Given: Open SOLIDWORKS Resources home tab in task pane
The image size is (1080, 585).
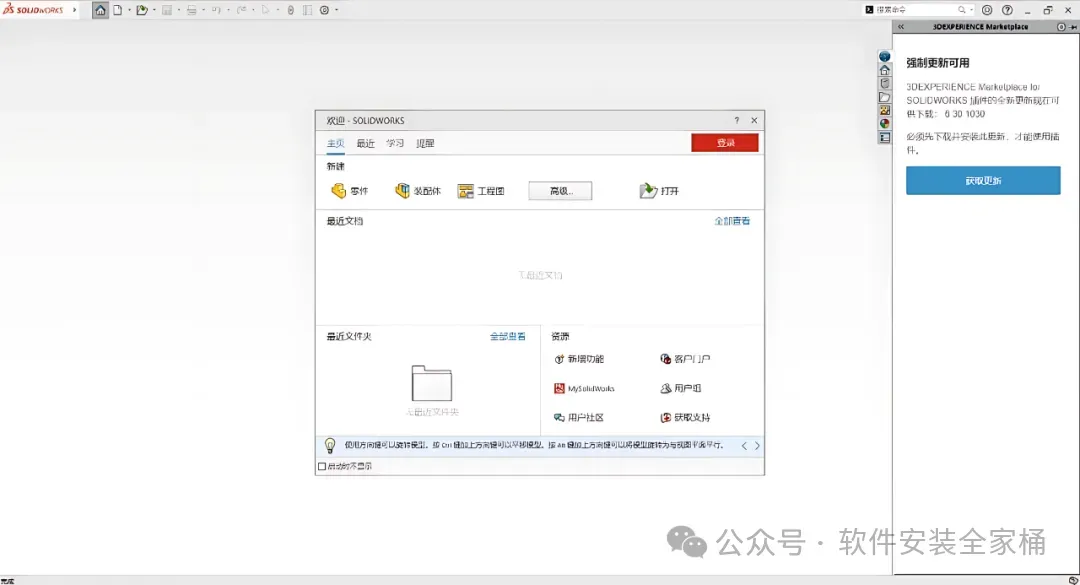Looking at the screenshot, I should (x=884, y=70).
